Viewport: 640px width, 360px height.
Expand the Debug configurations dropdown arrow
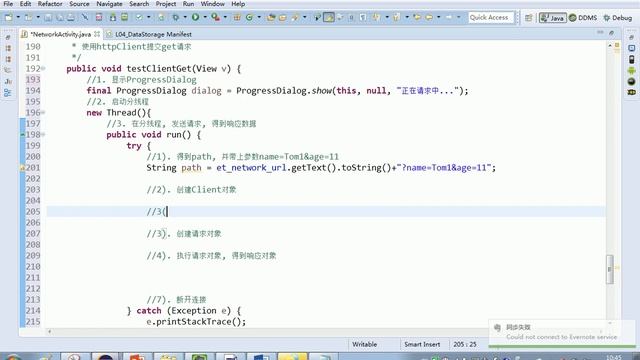click(185, 17)
